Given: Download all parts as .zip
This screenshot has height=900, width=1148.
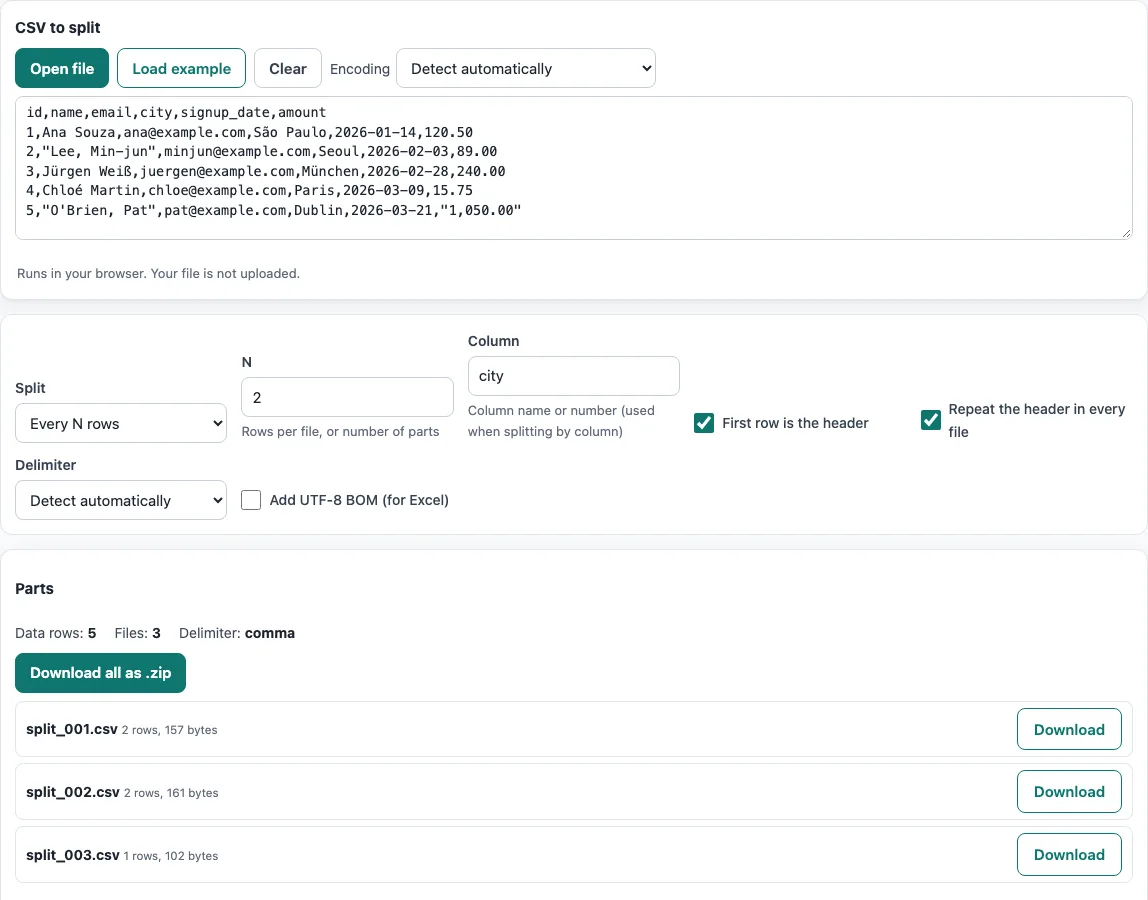Looking at the screenshot, I should pos(100,672).
